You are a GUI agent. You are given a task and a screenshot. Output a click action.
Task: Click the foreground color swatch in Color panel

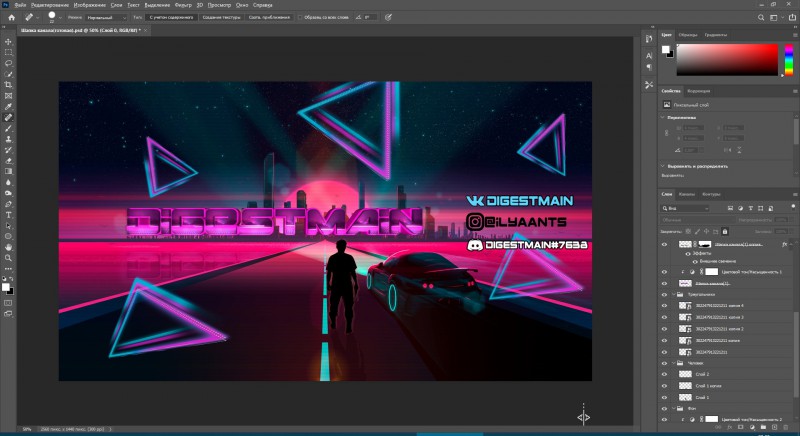coord(666,49)
